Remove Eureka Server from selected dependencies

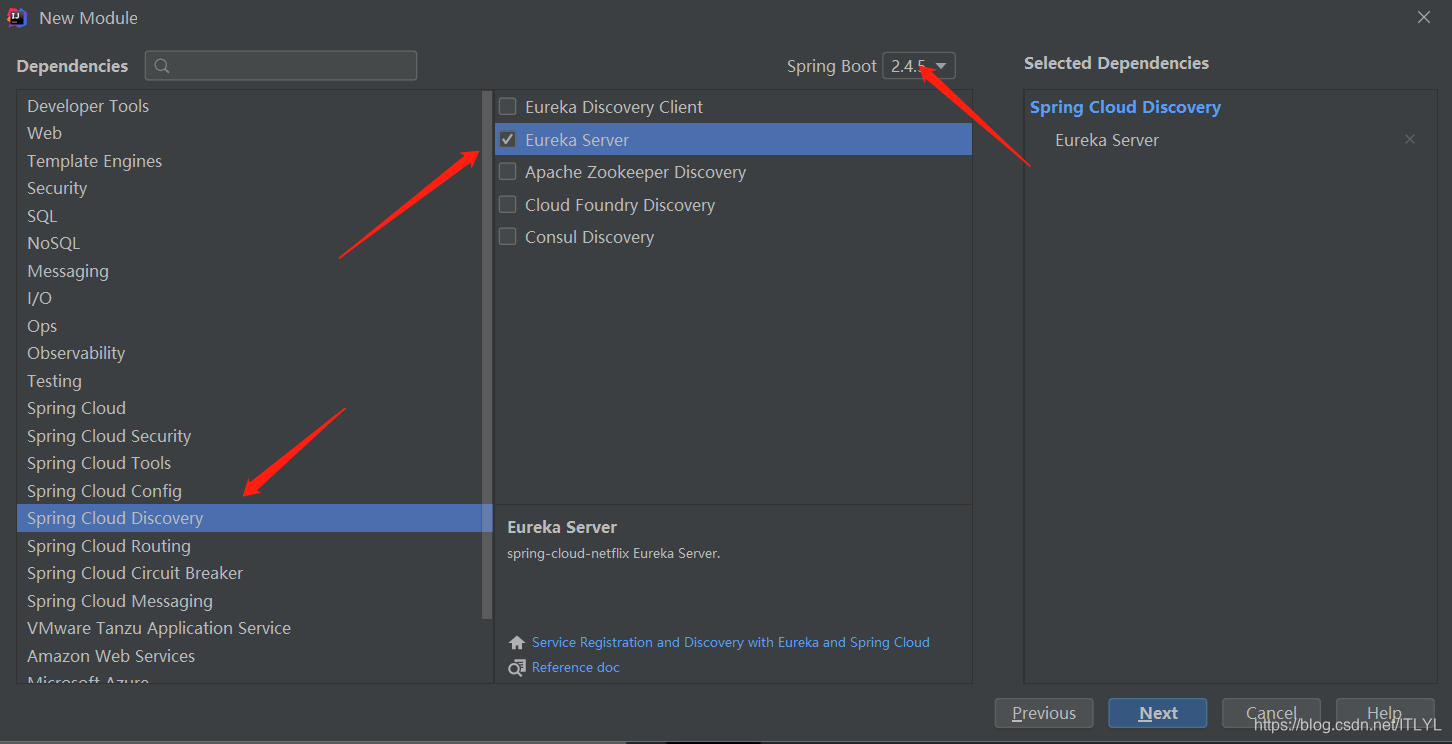pyautogui.click(x=1410, y=139)
